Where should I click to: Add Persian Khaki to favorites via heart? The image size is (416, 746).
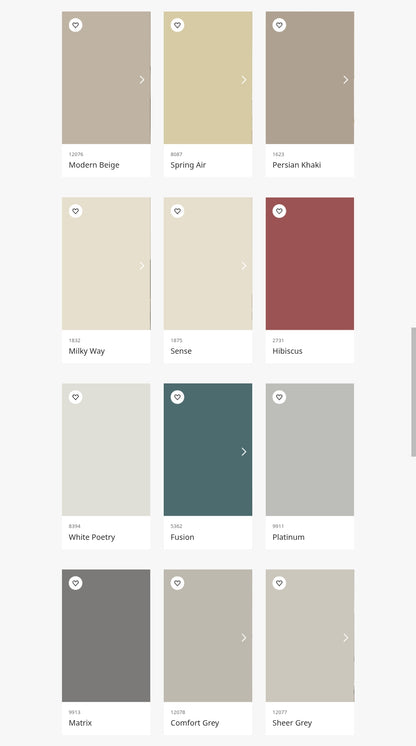pos(279,25)
